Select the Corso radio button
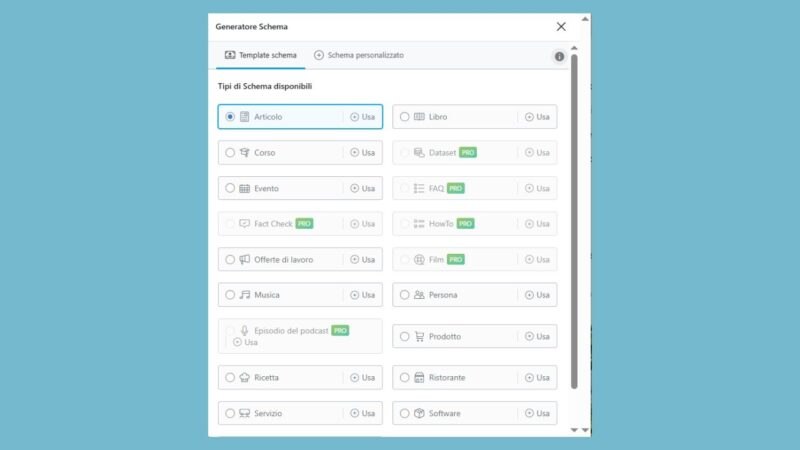 230,153
